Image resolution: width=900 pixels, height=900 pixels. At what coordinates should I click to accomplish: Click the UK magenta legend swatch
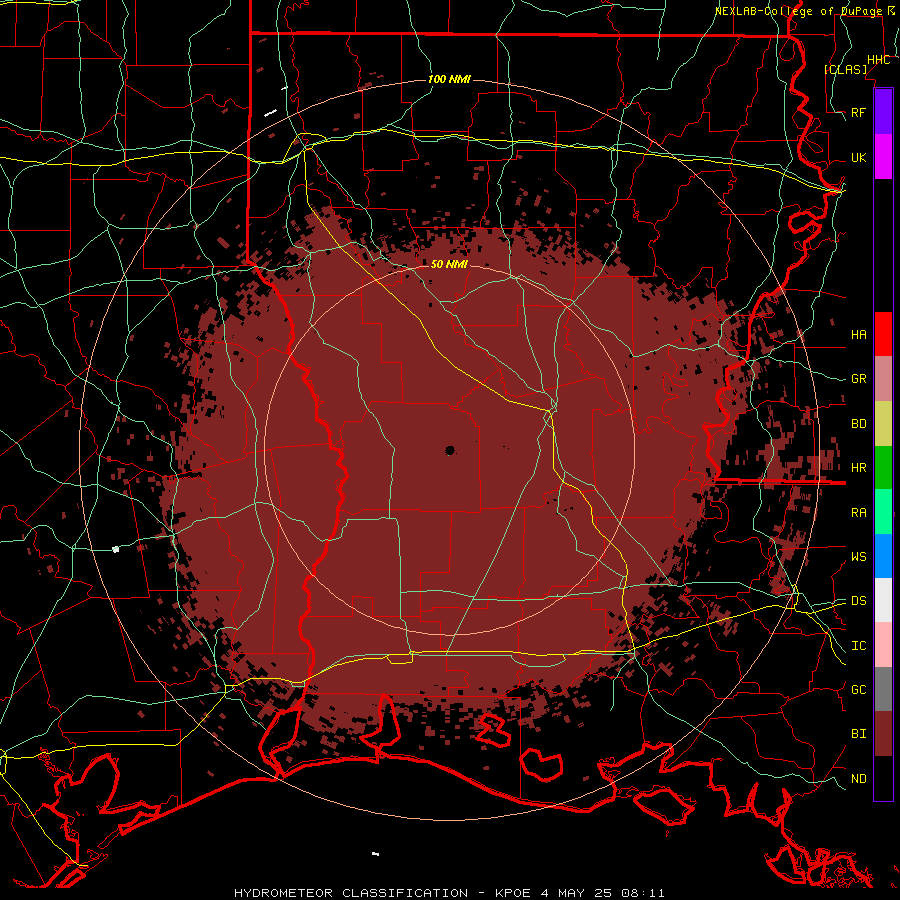pyautogui.click(x=883, y=157)
